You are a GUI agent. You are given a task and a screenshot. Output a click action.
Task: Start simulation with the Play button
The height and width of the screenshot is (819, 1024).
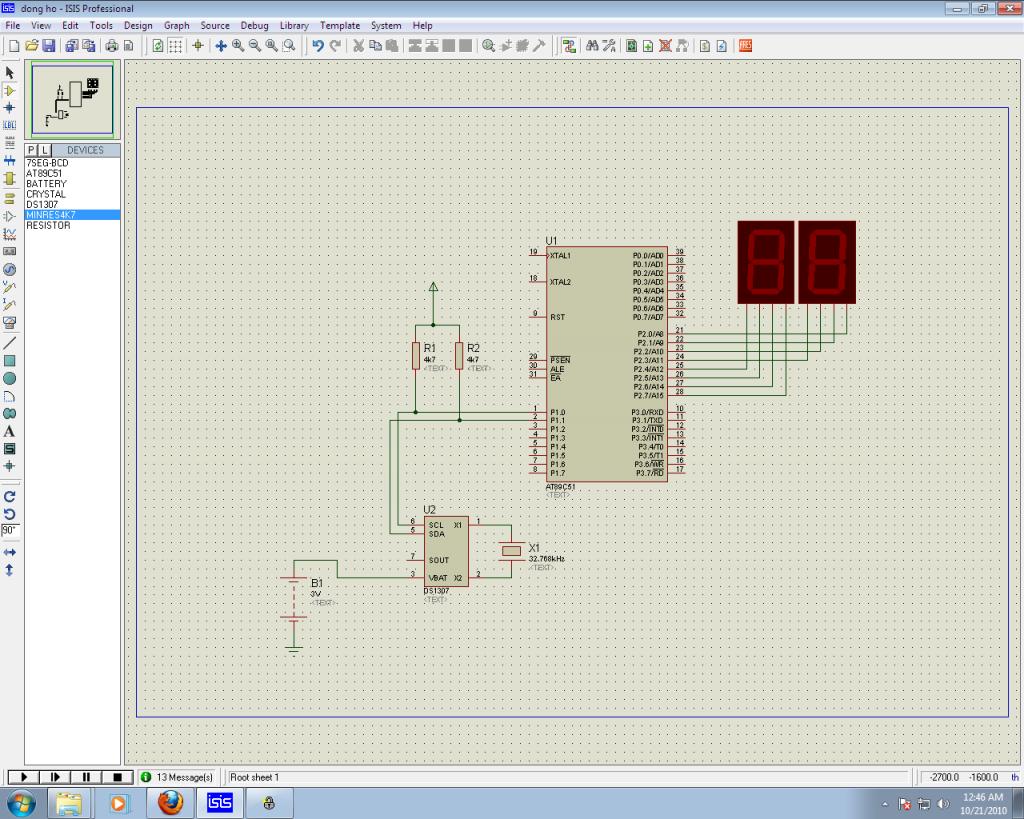click(x=24, y=777)
